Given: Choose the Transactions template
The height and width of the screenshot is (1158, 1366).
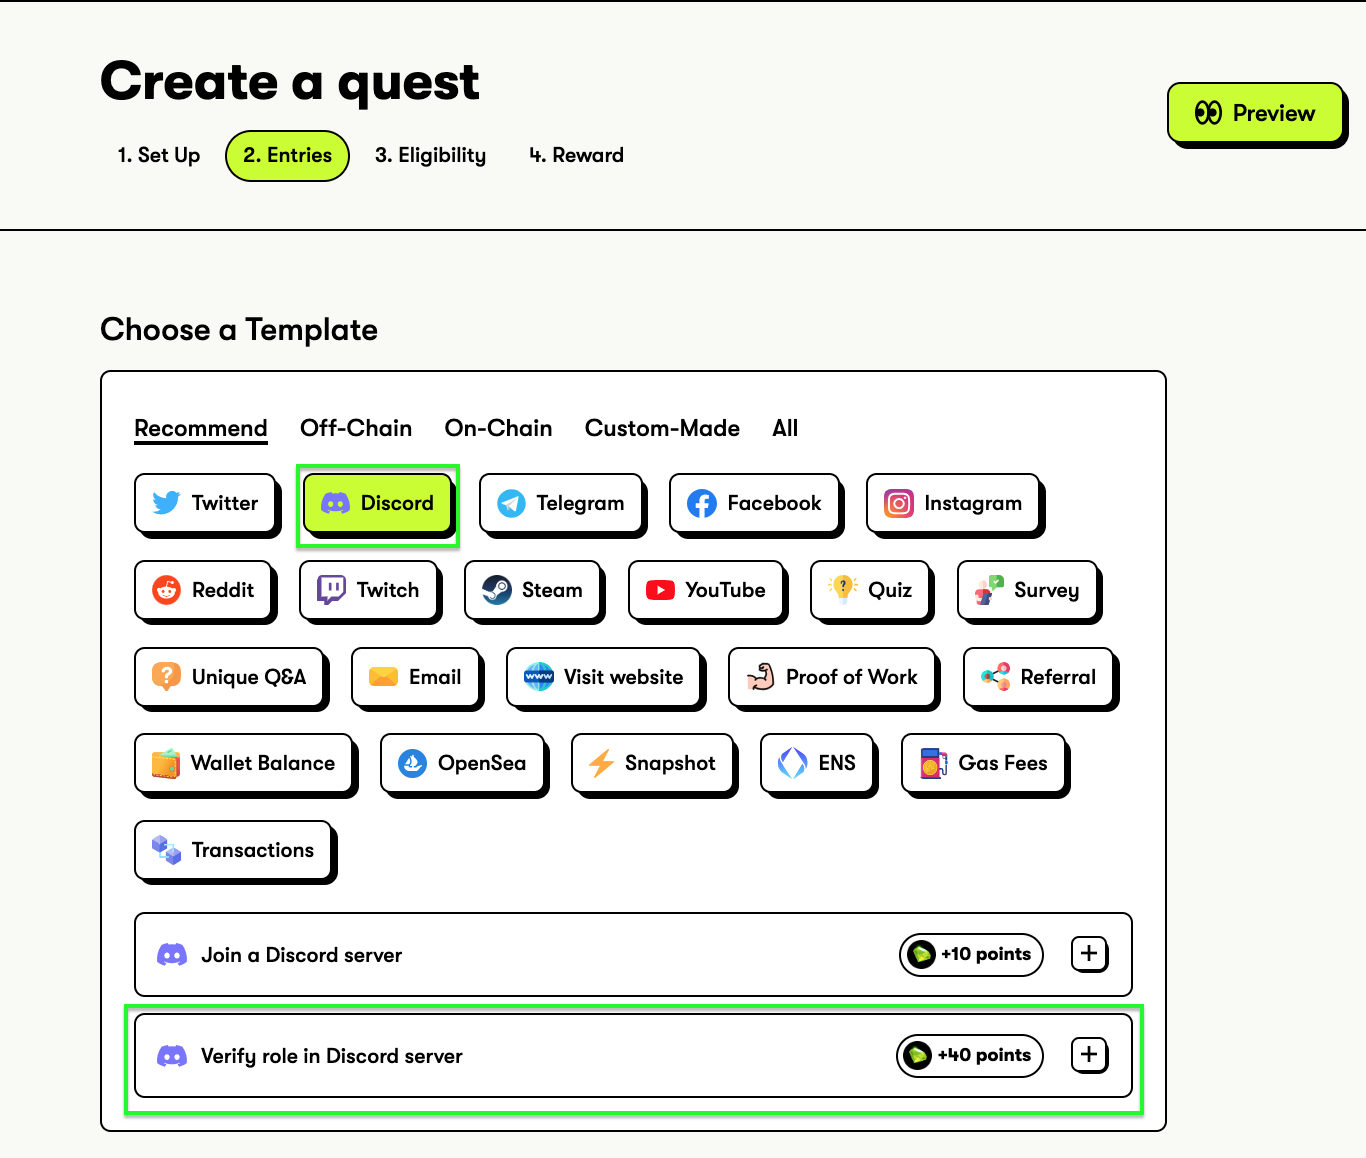Looking at the screenshot, I should tap(234, 850).
